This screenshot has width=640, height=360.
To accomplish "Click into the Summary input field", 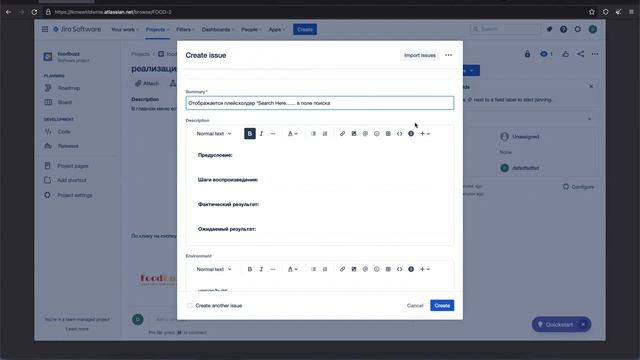I will [320, 103].
